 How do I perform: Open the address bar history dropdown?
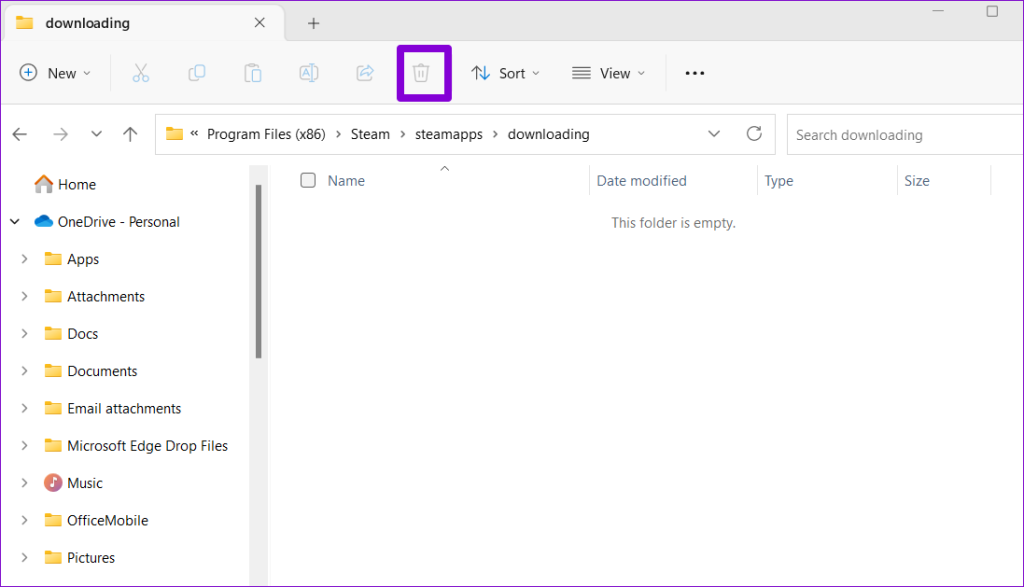click(714, 134)
